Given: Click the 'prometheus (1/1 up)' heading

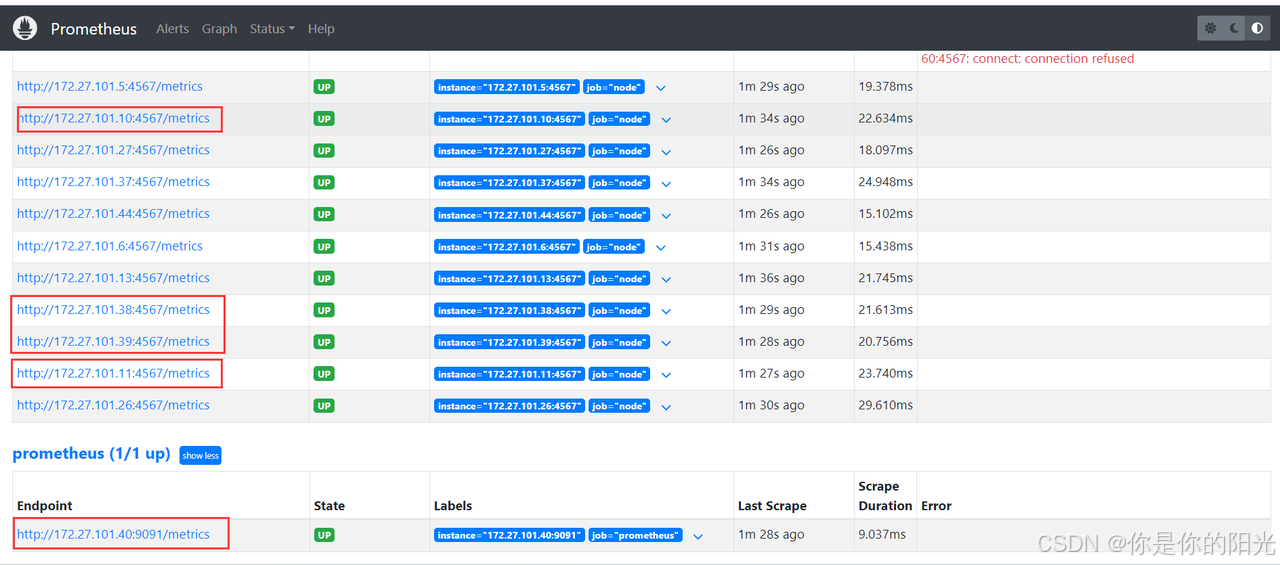Looking at the screenshot, I should (91, 453).
